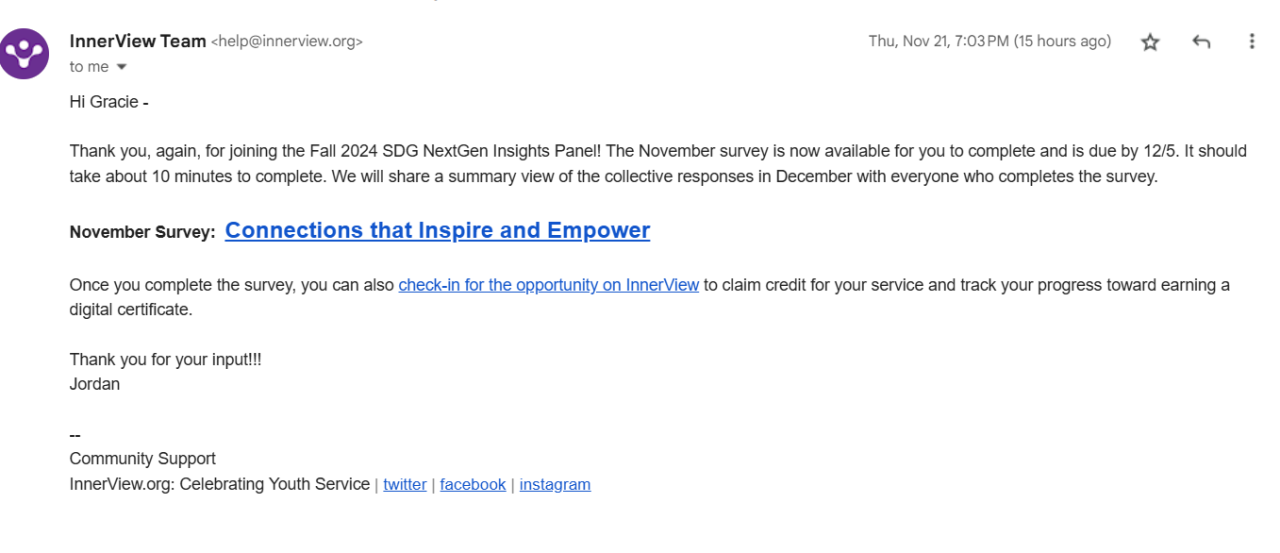Click the help@innerview.org email address

pyautogui.click(x=287, y=42)
